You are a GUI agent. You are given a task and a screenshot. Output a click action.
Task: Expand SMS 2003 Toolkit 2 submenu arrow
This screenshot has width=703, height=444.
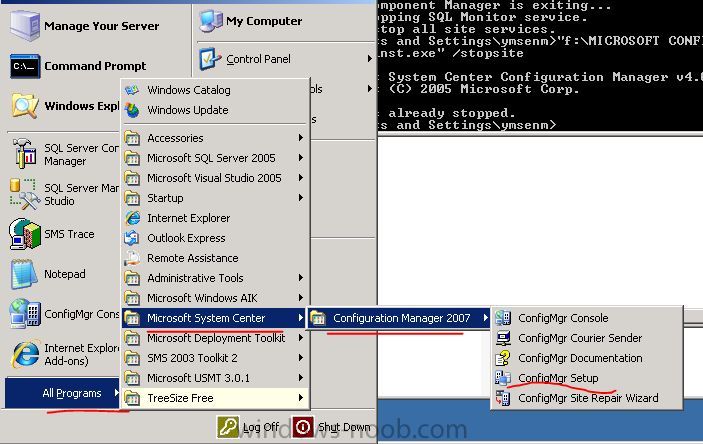[301, 357]
